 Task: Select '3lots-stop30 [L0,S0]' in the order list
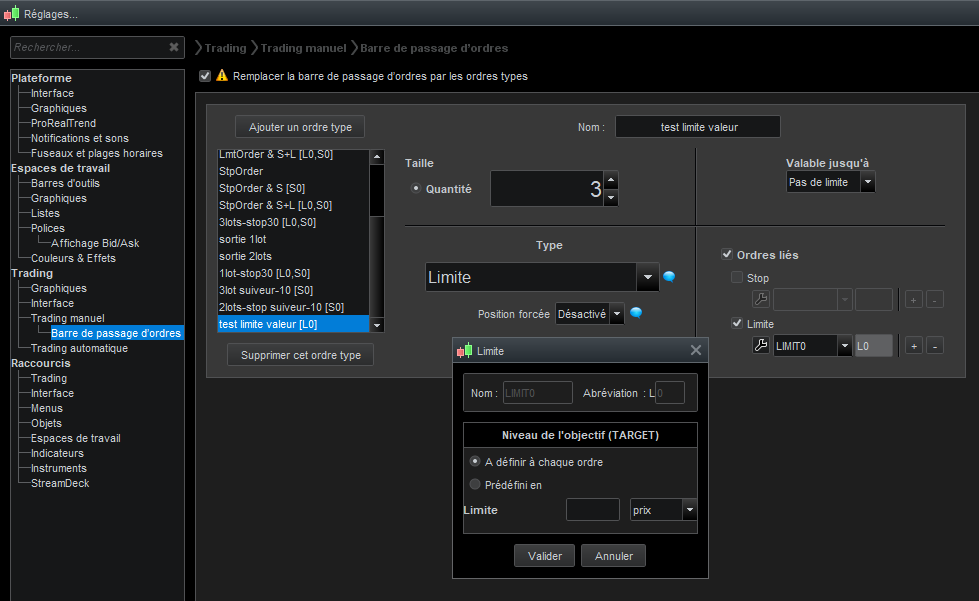pos(293,222)
